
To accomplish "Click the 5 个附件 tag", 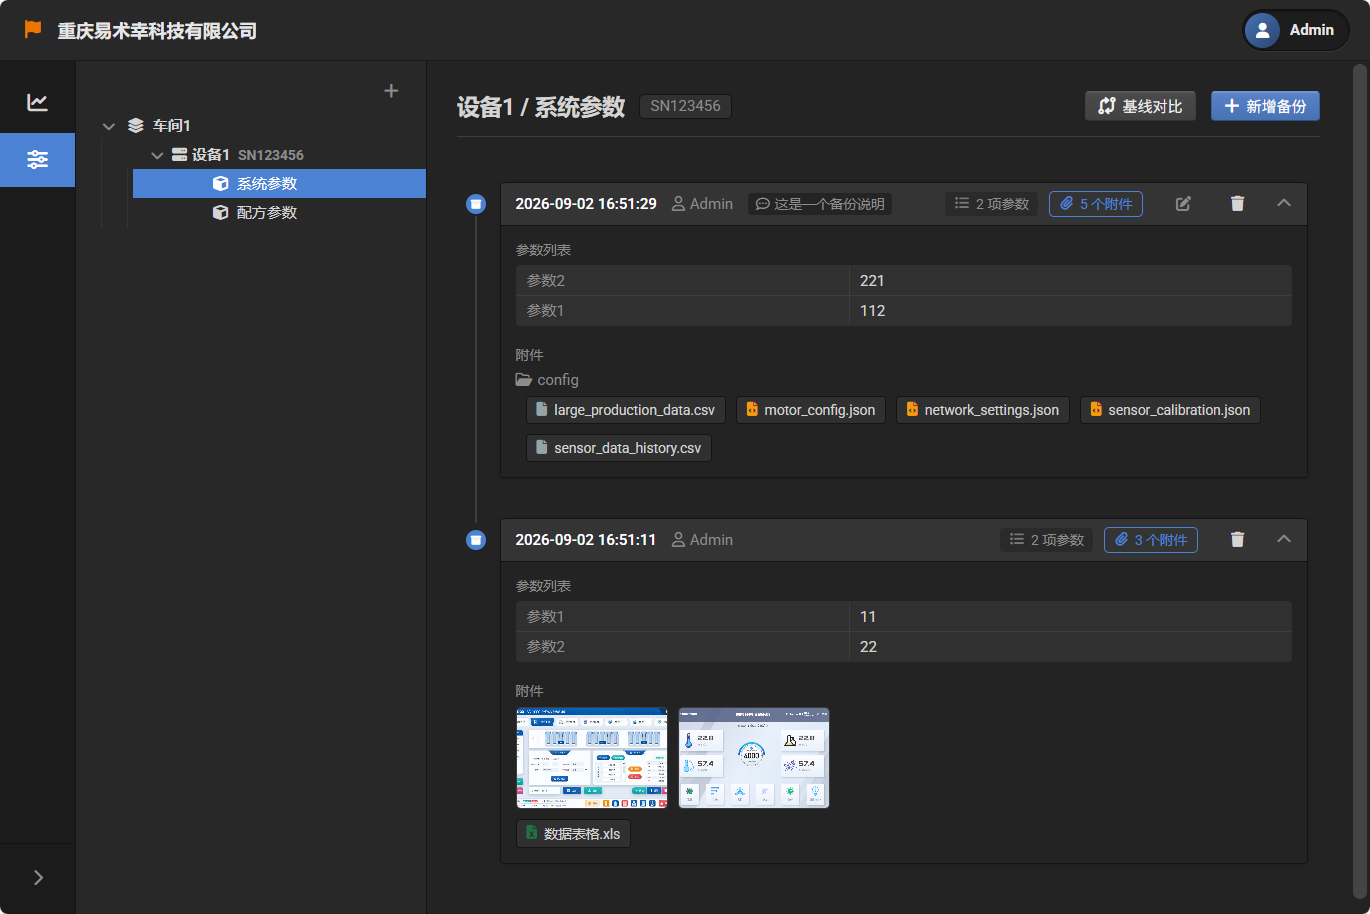I will 1096,204.
